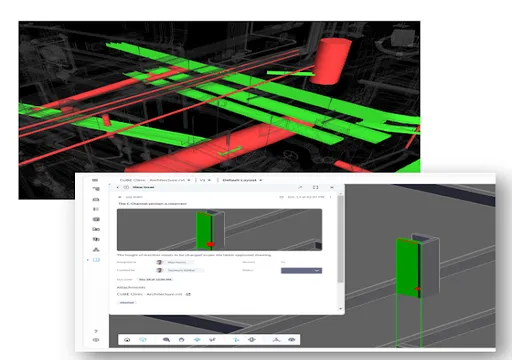Select the green C-channel element in 3D viewport

click(x=407, y=267)
